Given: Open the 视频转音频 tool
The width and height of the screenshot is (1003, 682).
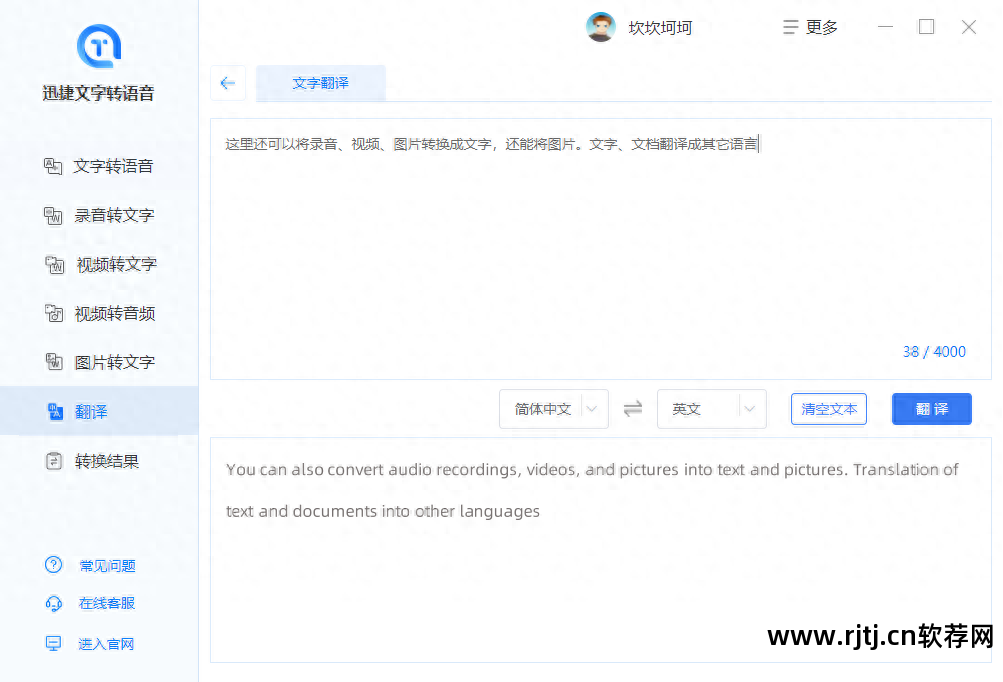Looking at the screenshot, I should coord(100,313).
